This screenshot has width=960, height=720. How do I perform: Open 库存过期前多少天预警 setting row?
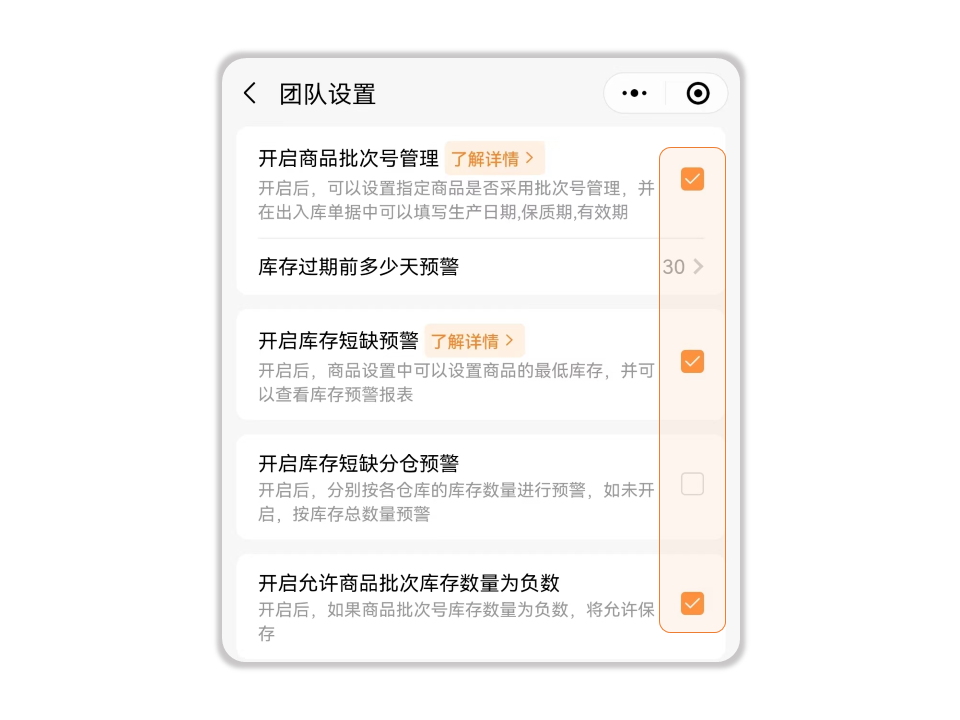tap(481, 267)
